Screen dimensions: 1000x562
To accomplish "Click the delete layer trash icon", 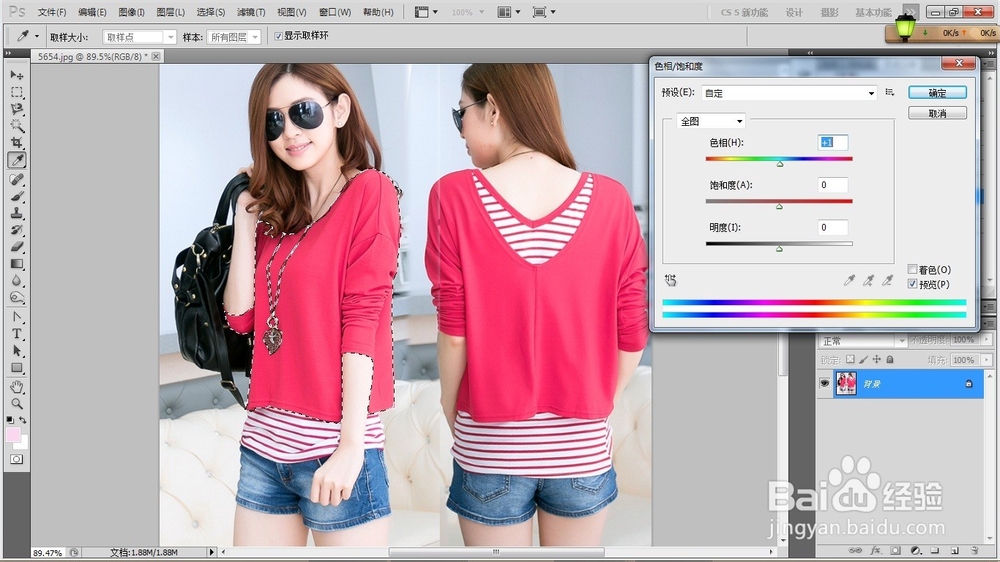I will click(974, 550).
